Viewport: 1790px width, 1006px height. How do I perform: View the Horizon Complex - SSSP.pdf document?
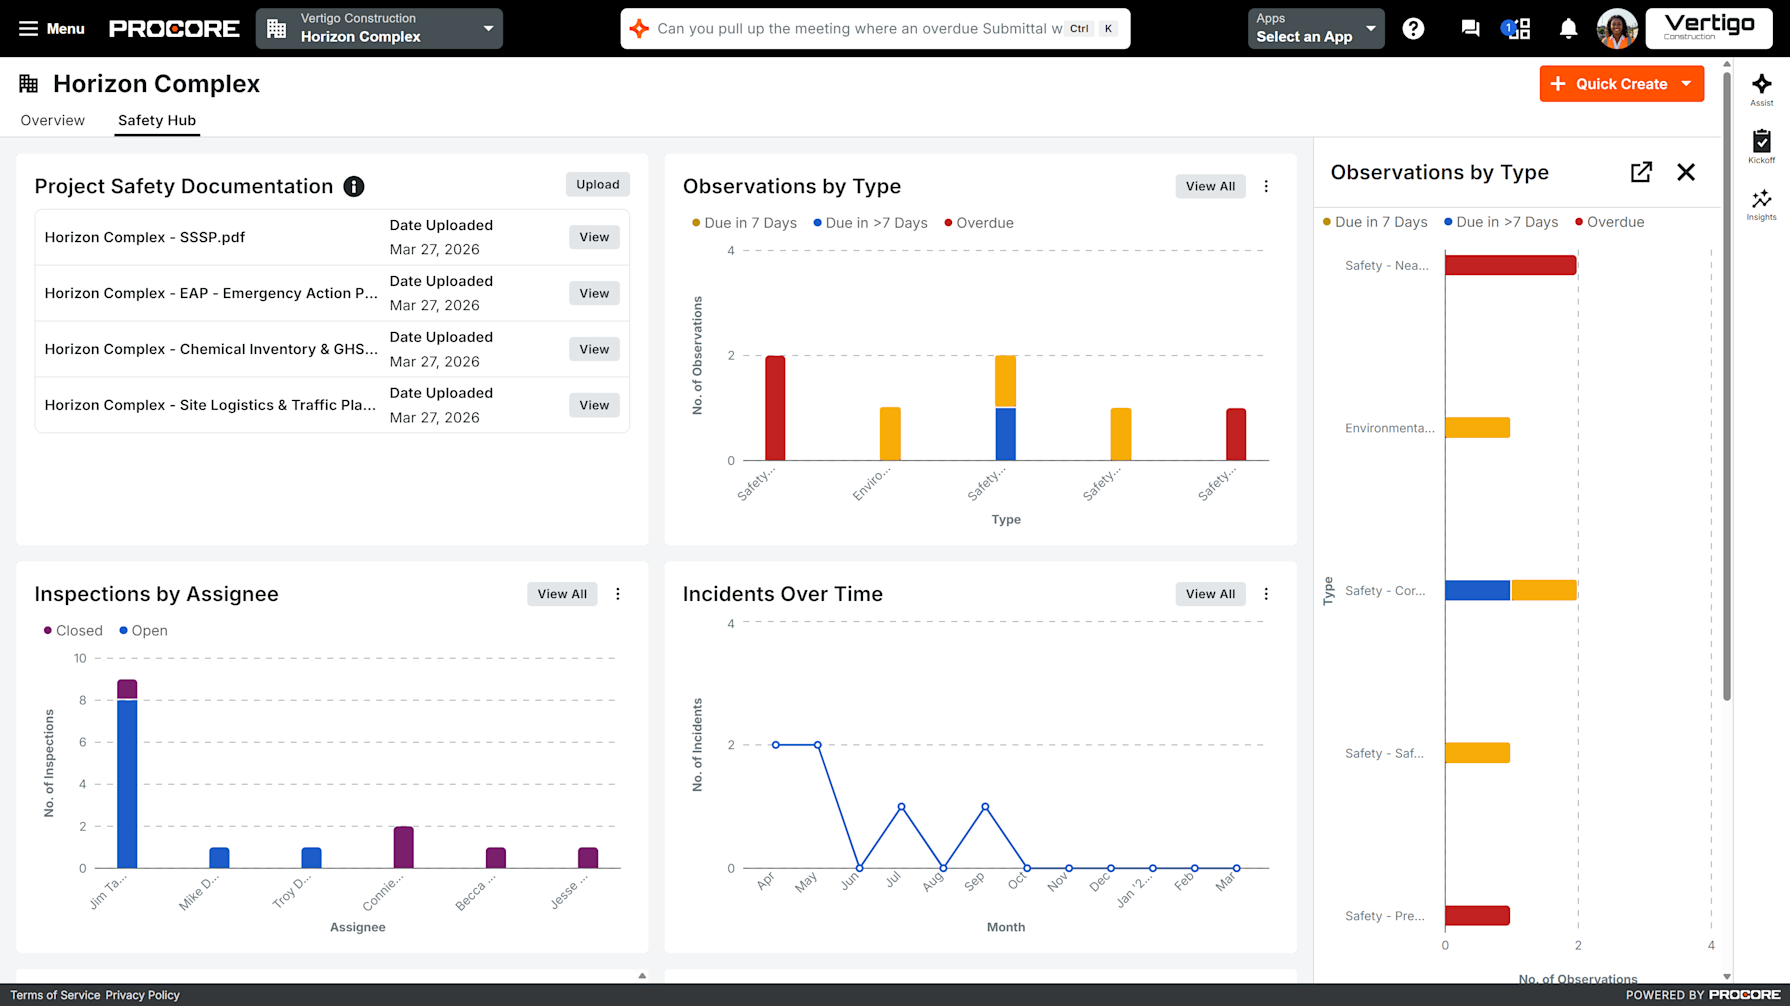coord(594,237)
